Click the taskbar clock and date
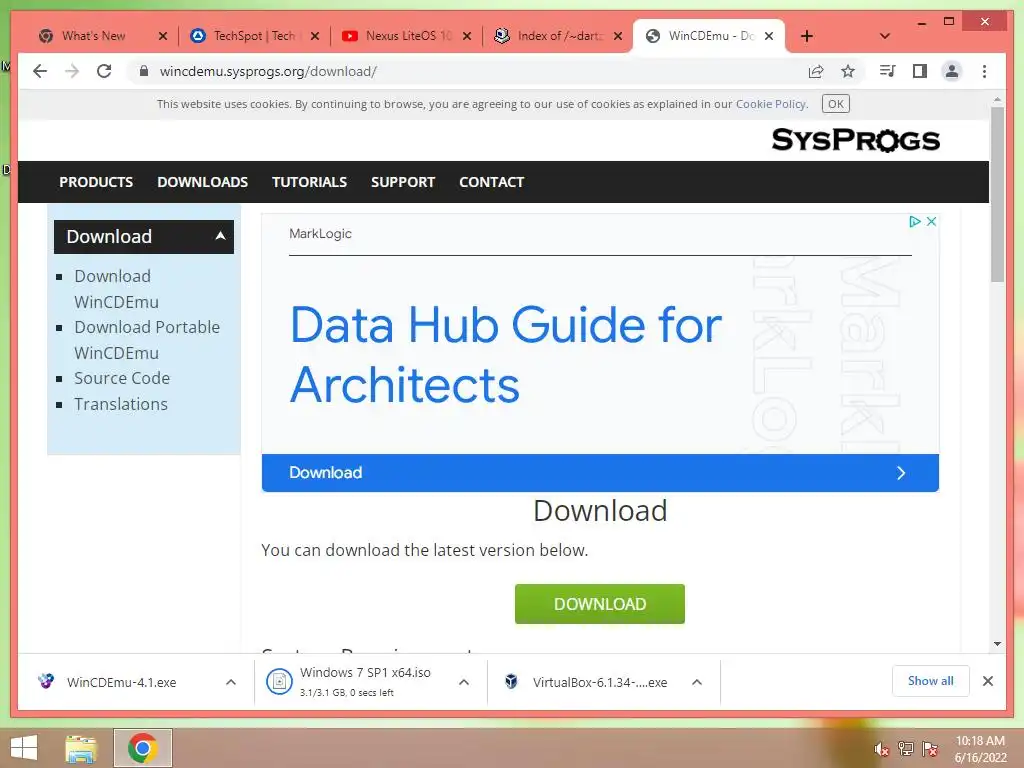This screenshot has width=1024, height=768. click(980, 749)
